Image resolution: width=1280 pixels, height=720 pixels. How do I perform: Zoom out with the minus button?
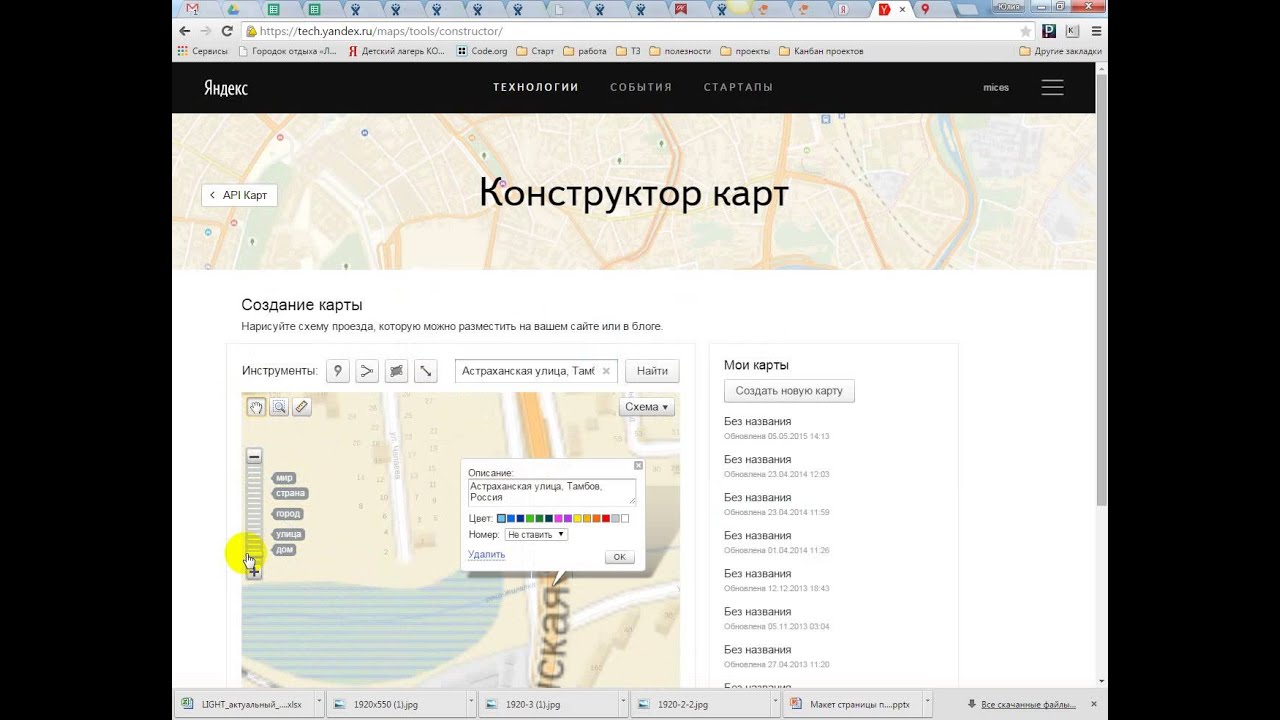pyautogui.click(x=254, y=456)
